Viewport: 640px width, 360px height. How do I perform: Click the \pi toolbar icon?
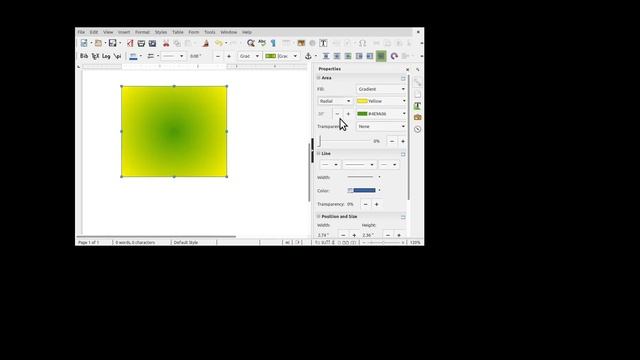[118, 56]
